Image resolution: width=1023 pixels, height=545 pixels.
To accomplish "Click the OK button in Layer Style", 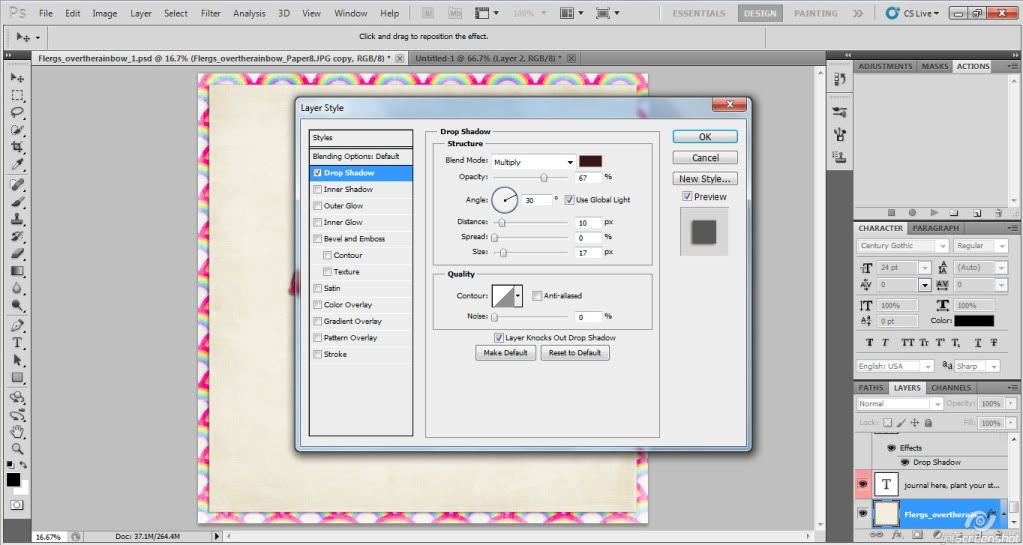I will [705, 137].
